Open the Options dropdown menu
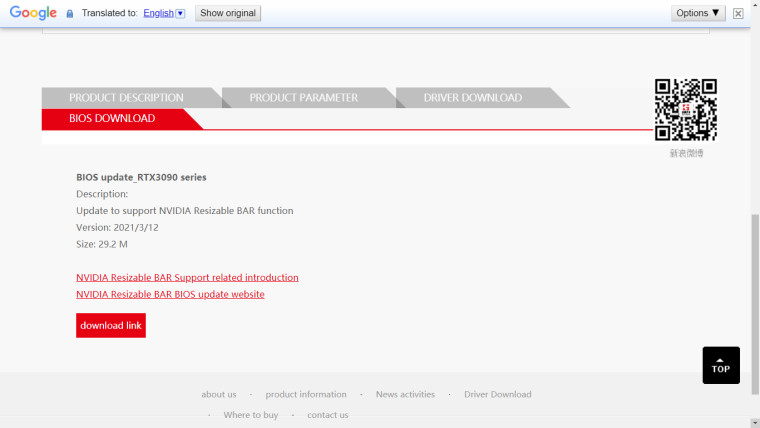 tap(698, 13)
